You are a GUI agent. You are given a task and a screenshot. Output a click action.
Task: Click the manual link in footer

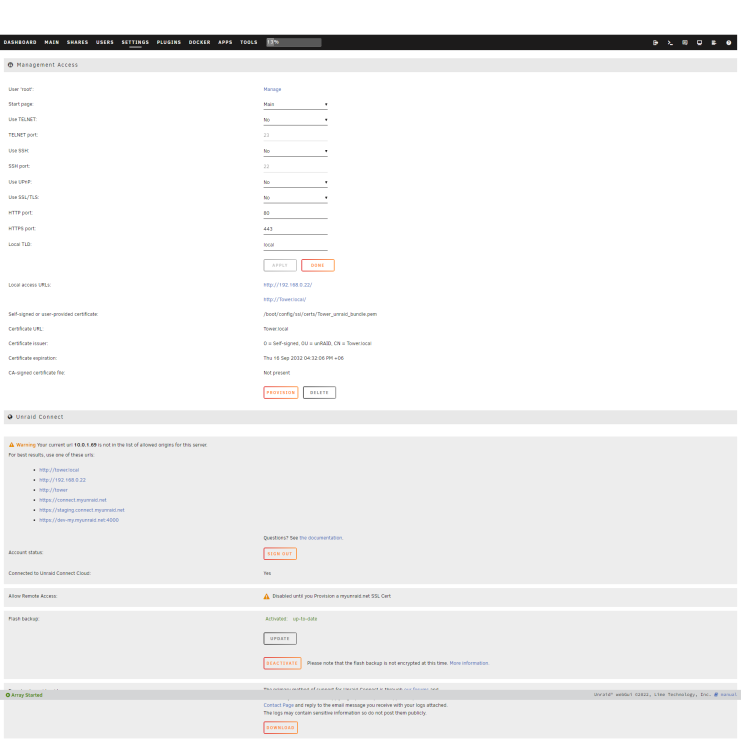click(729, 695)
